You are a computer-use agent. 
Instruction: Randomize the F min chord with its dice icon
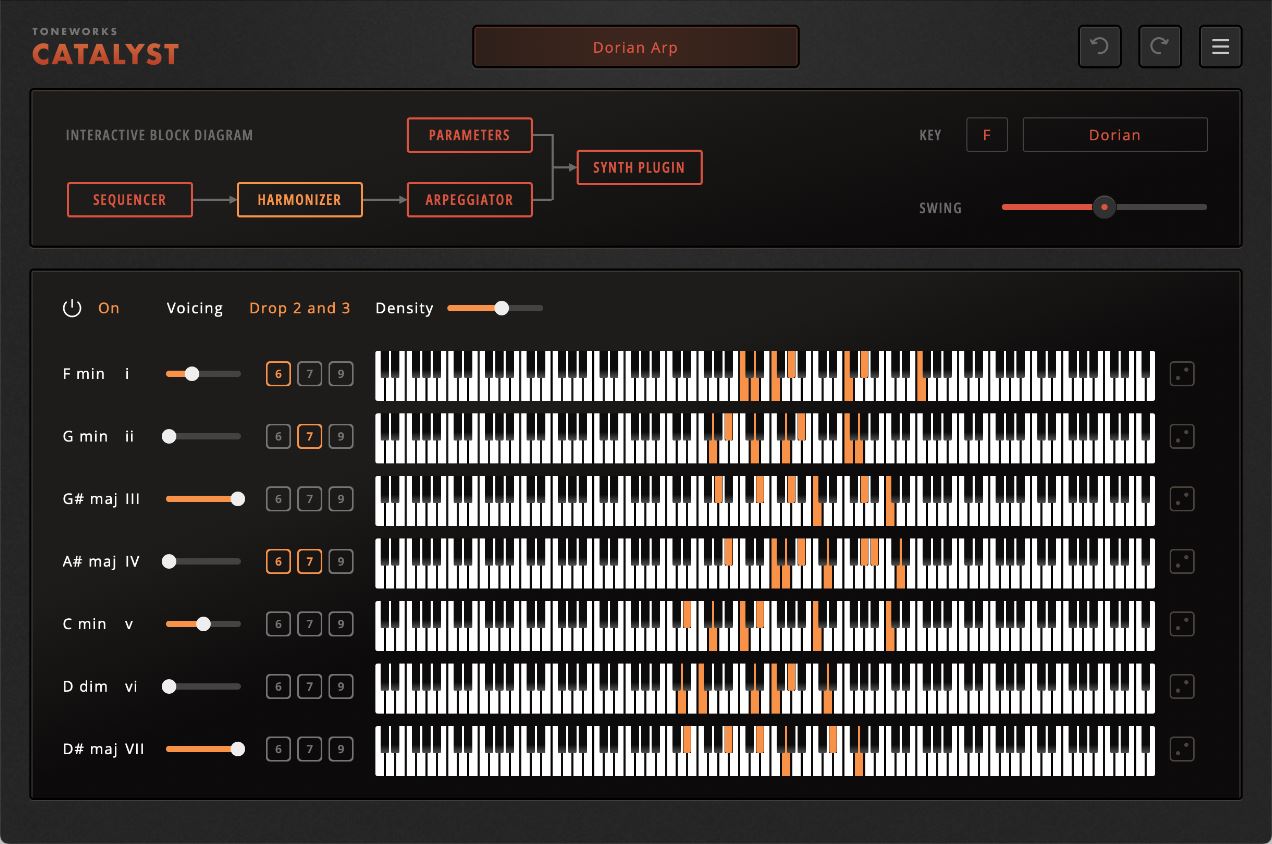(x=1182, y=374)
